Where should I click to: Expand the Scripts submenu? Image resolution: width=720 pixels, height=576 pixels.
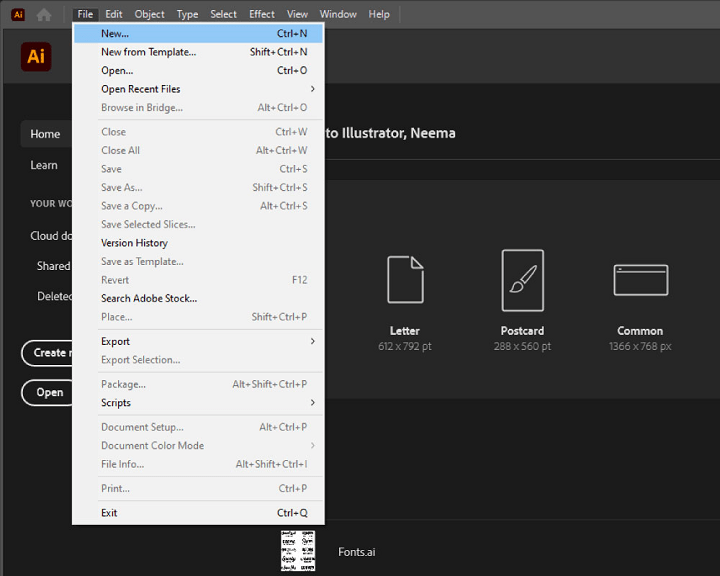coord(198,402)
